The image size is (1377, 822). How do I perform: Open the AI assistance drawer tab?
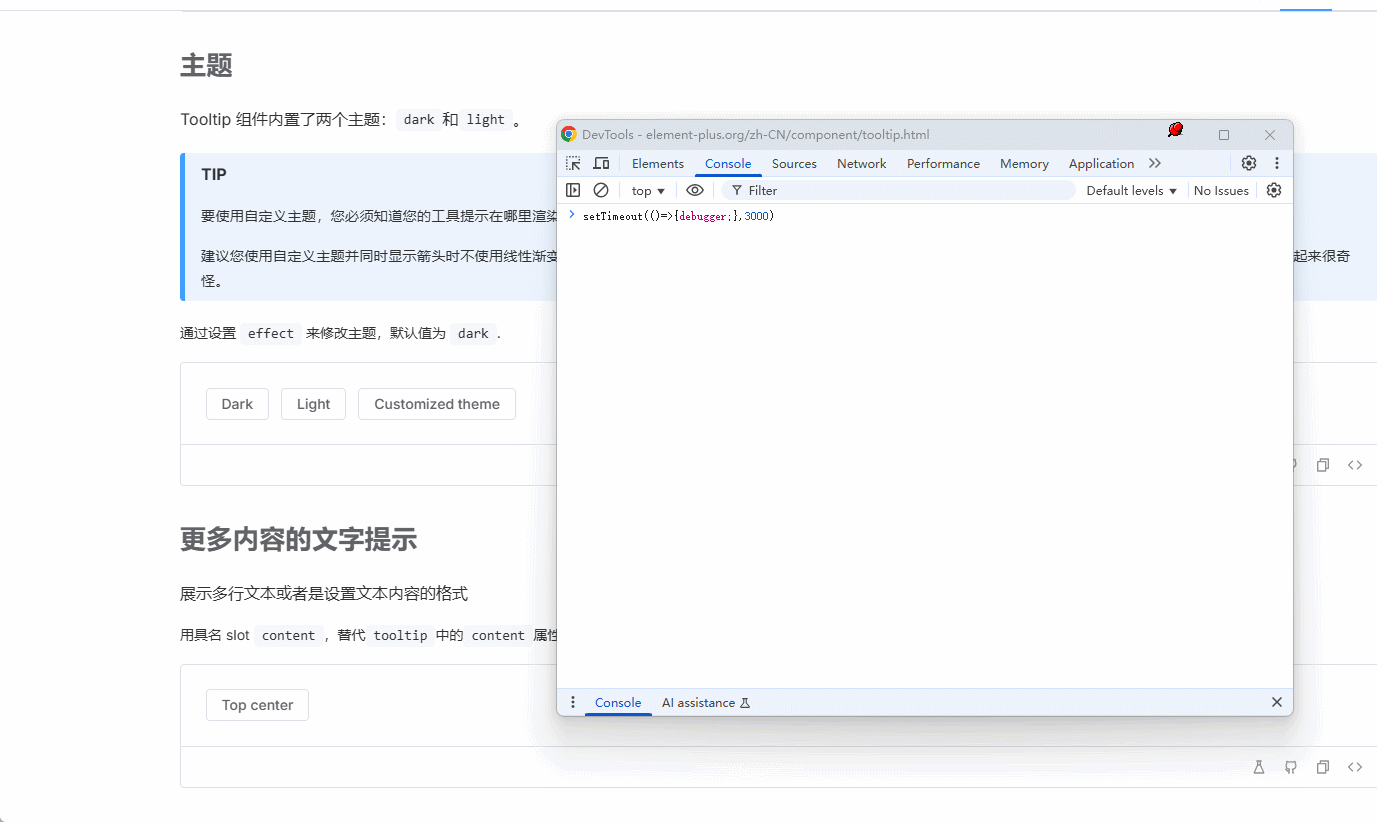pos(698,702)
